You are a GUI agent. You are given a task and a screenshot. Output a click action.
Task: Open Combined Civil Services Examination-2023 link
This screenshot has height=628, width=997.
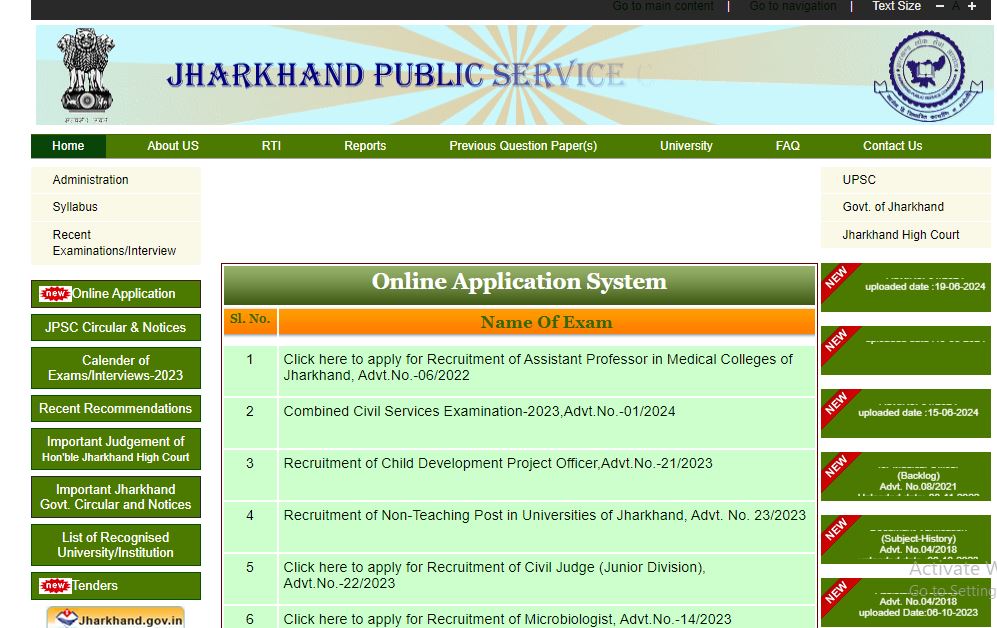[x=479, y=411]
